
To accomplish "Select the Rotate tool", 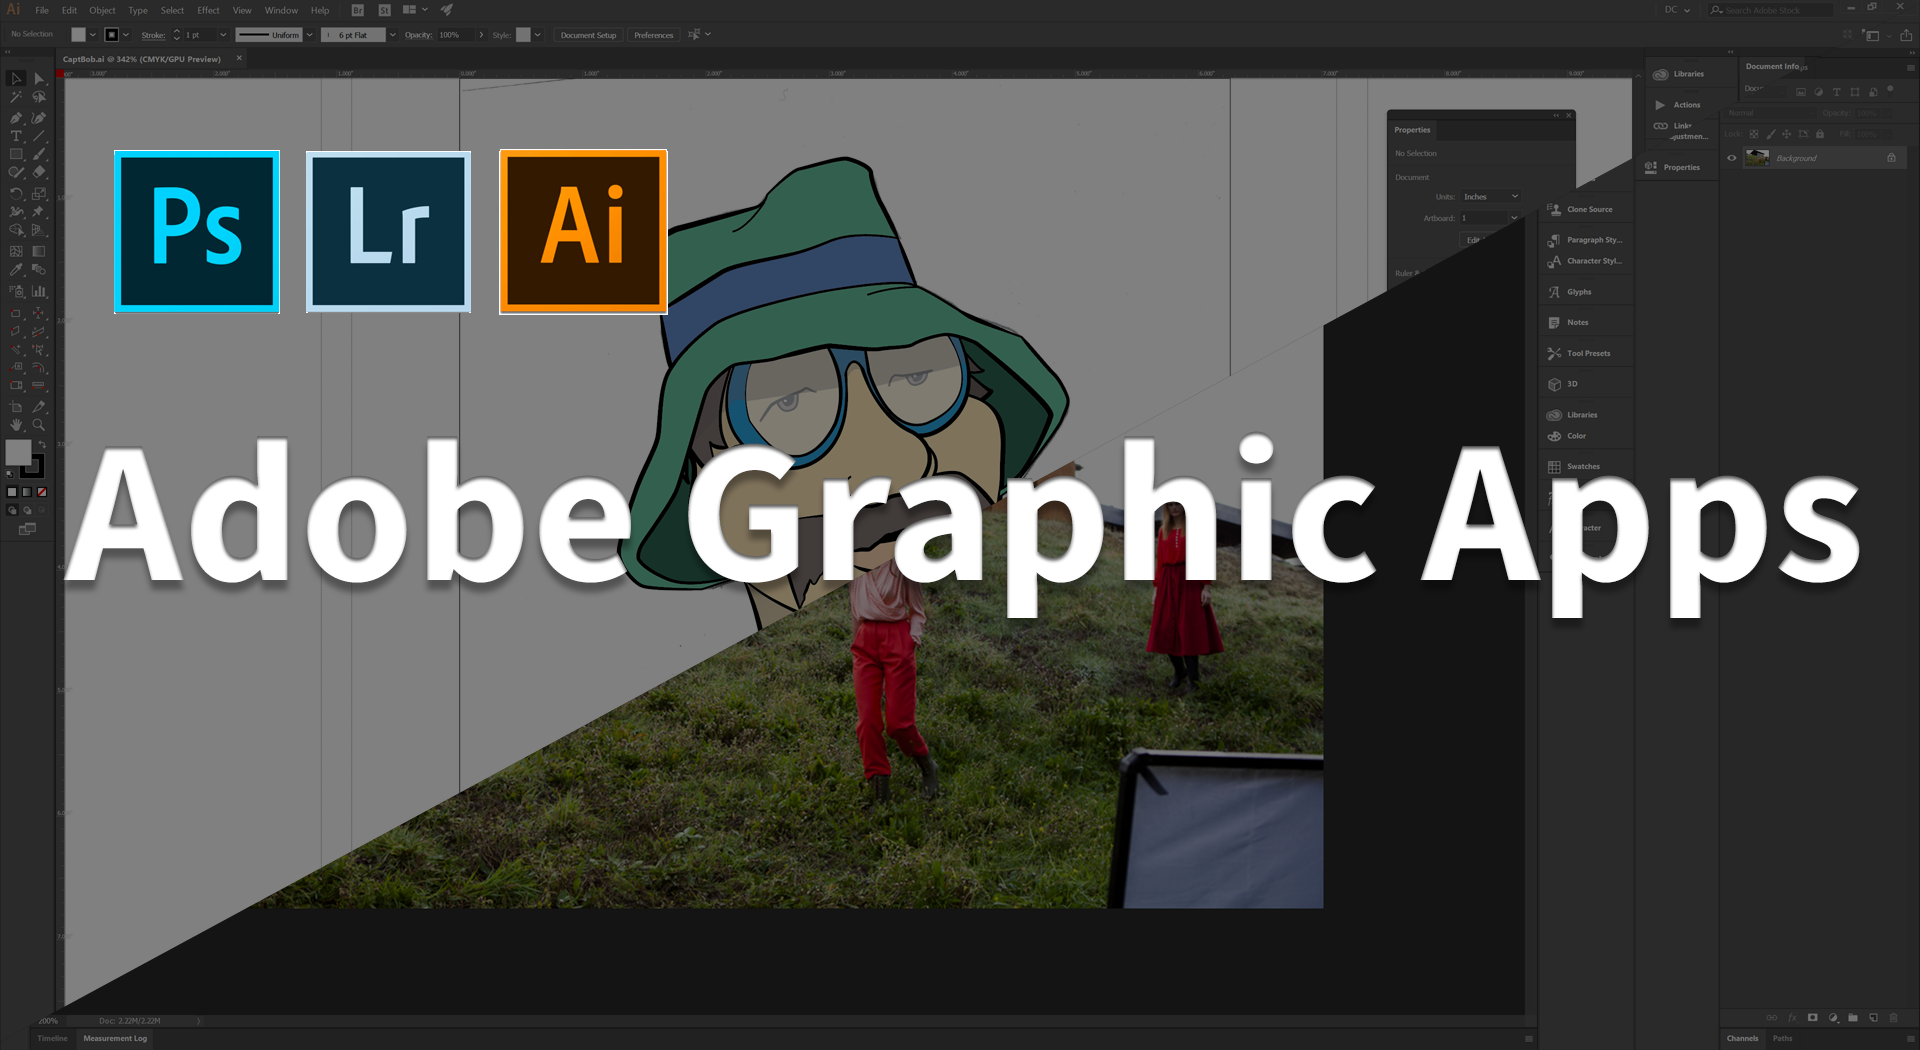I will [16, 194].
